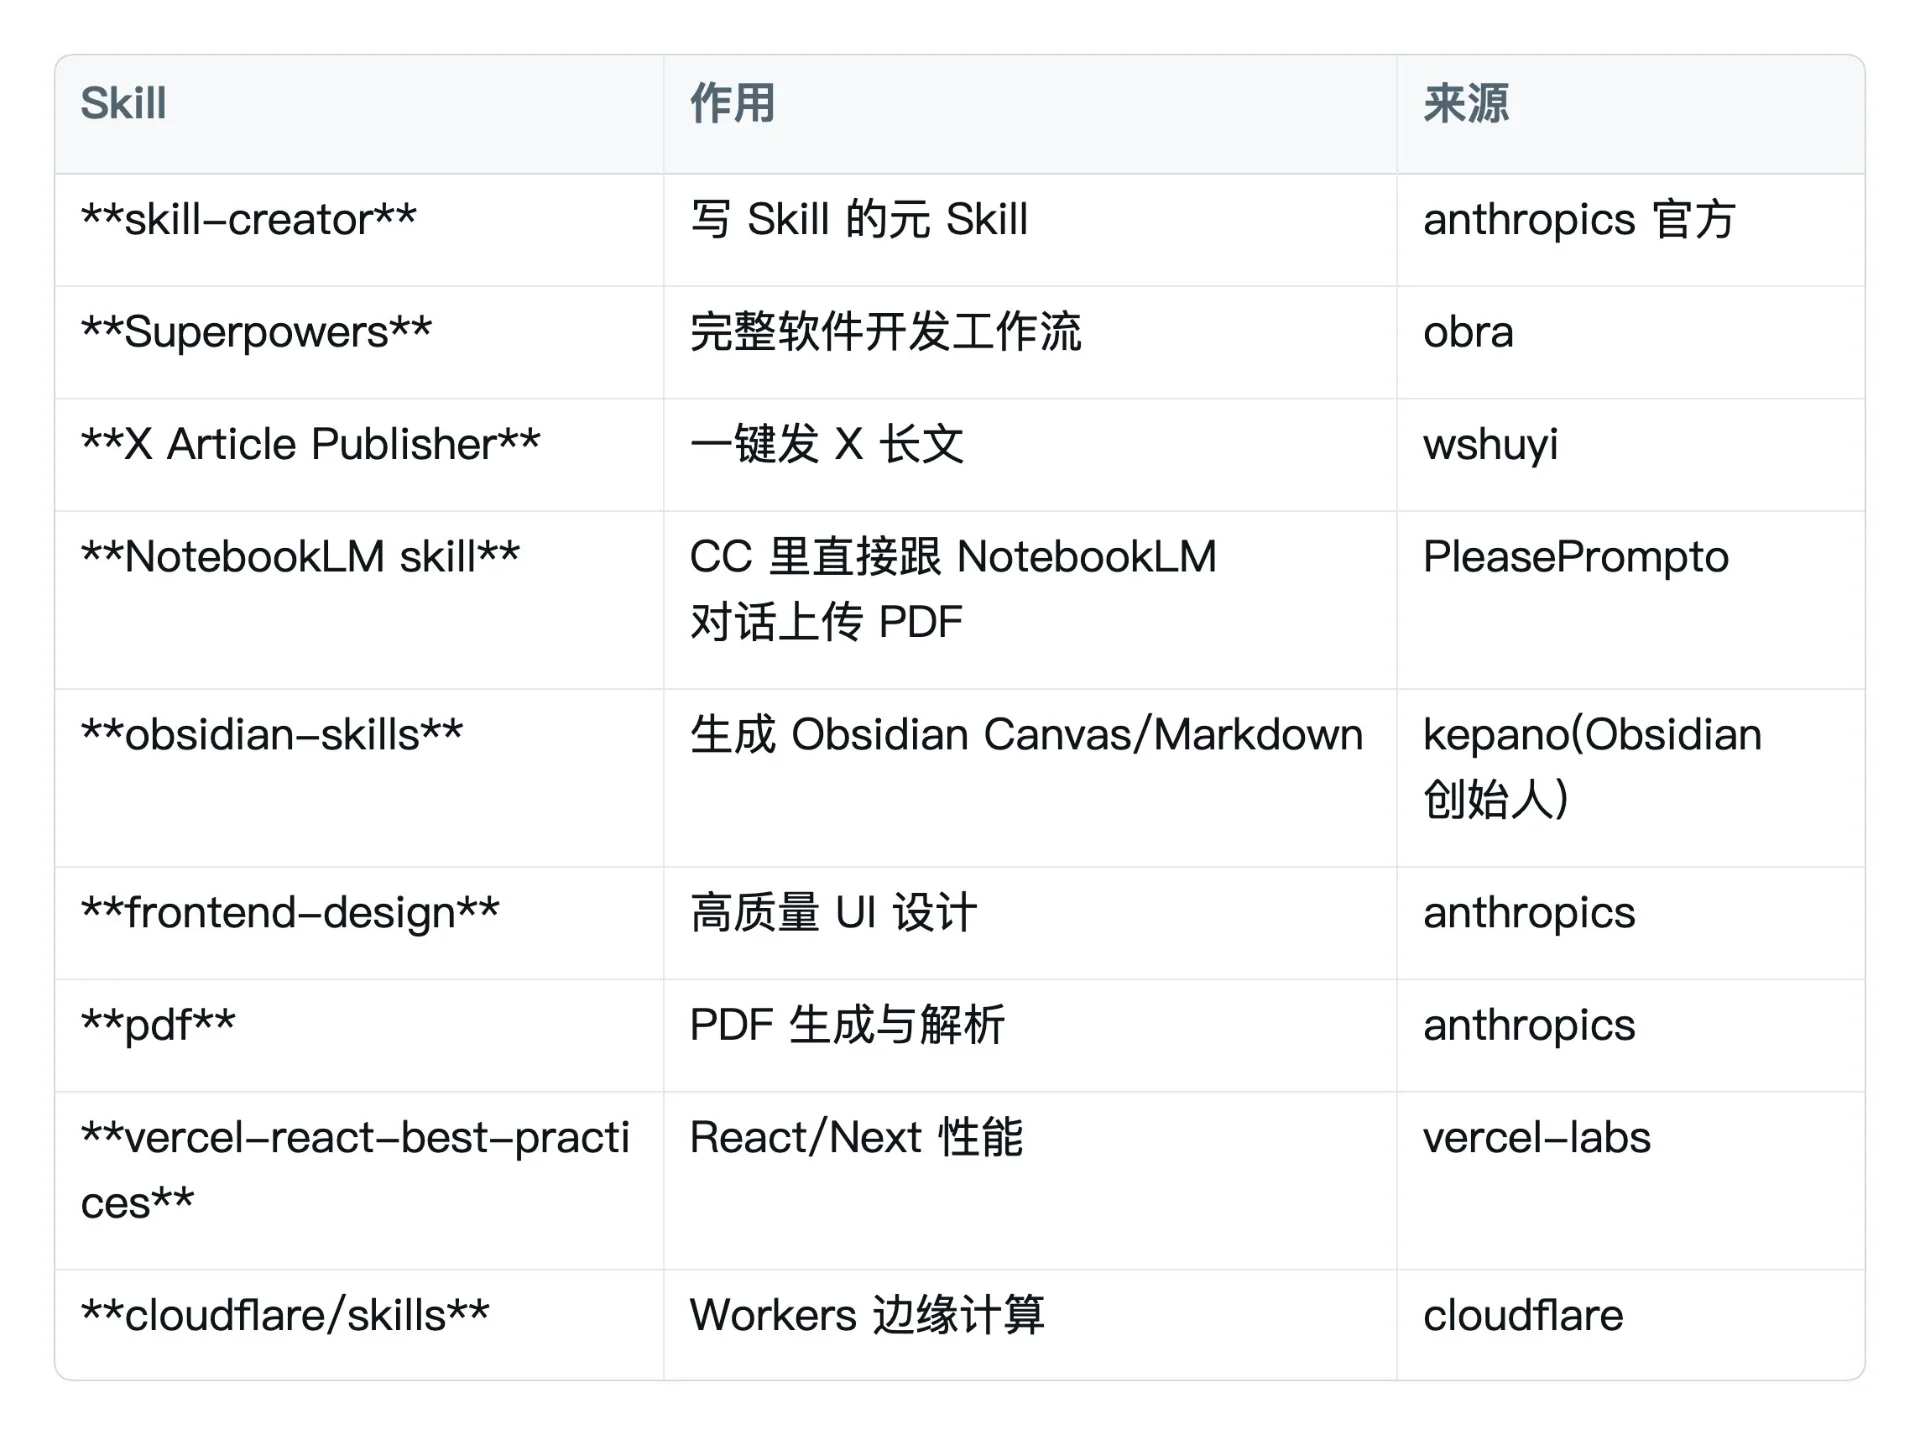Select the **frontend-design** skill name
1920x1435 pixels.
click(290, 913)
